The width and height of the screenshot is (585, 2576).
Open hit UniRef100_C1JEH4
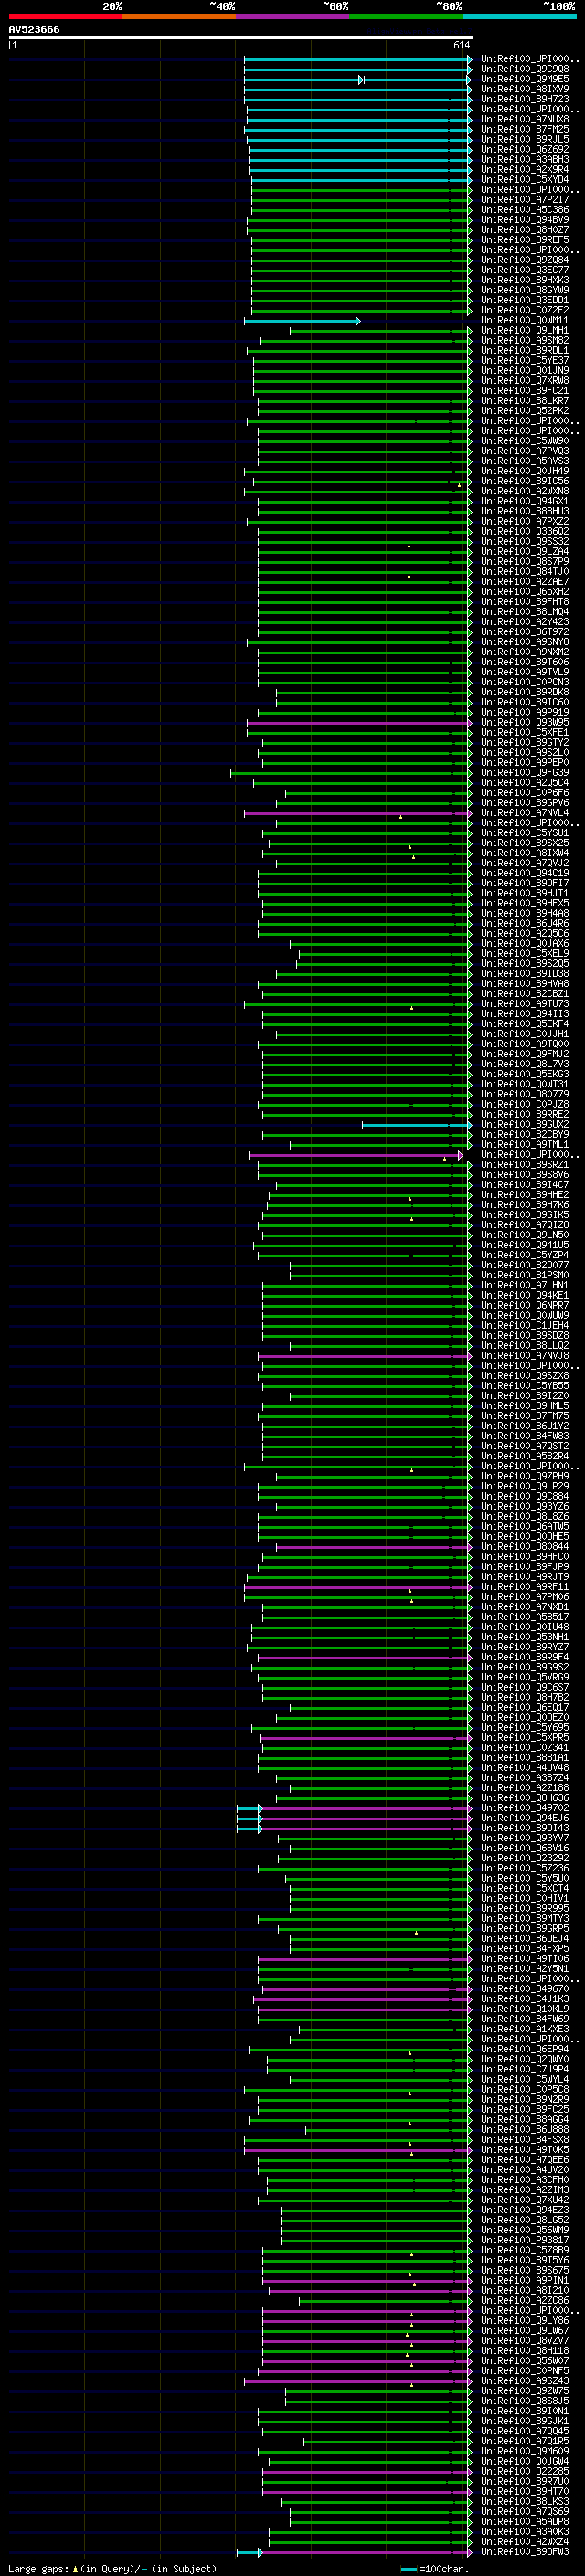click(x=525, y=1325)
